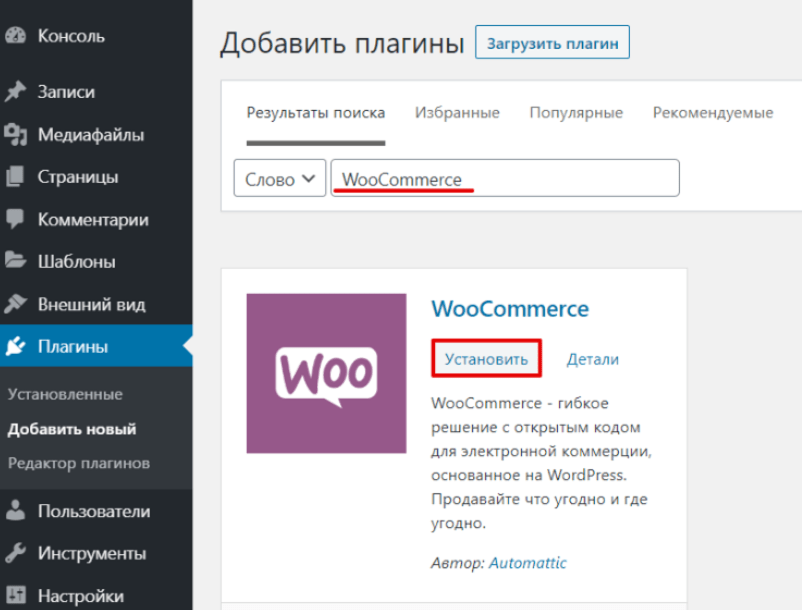Viewport: 802px width, 610px height.
Task: Switch to Результаты поиска tab
Action: pyautogui.click(x=316, y=112)
